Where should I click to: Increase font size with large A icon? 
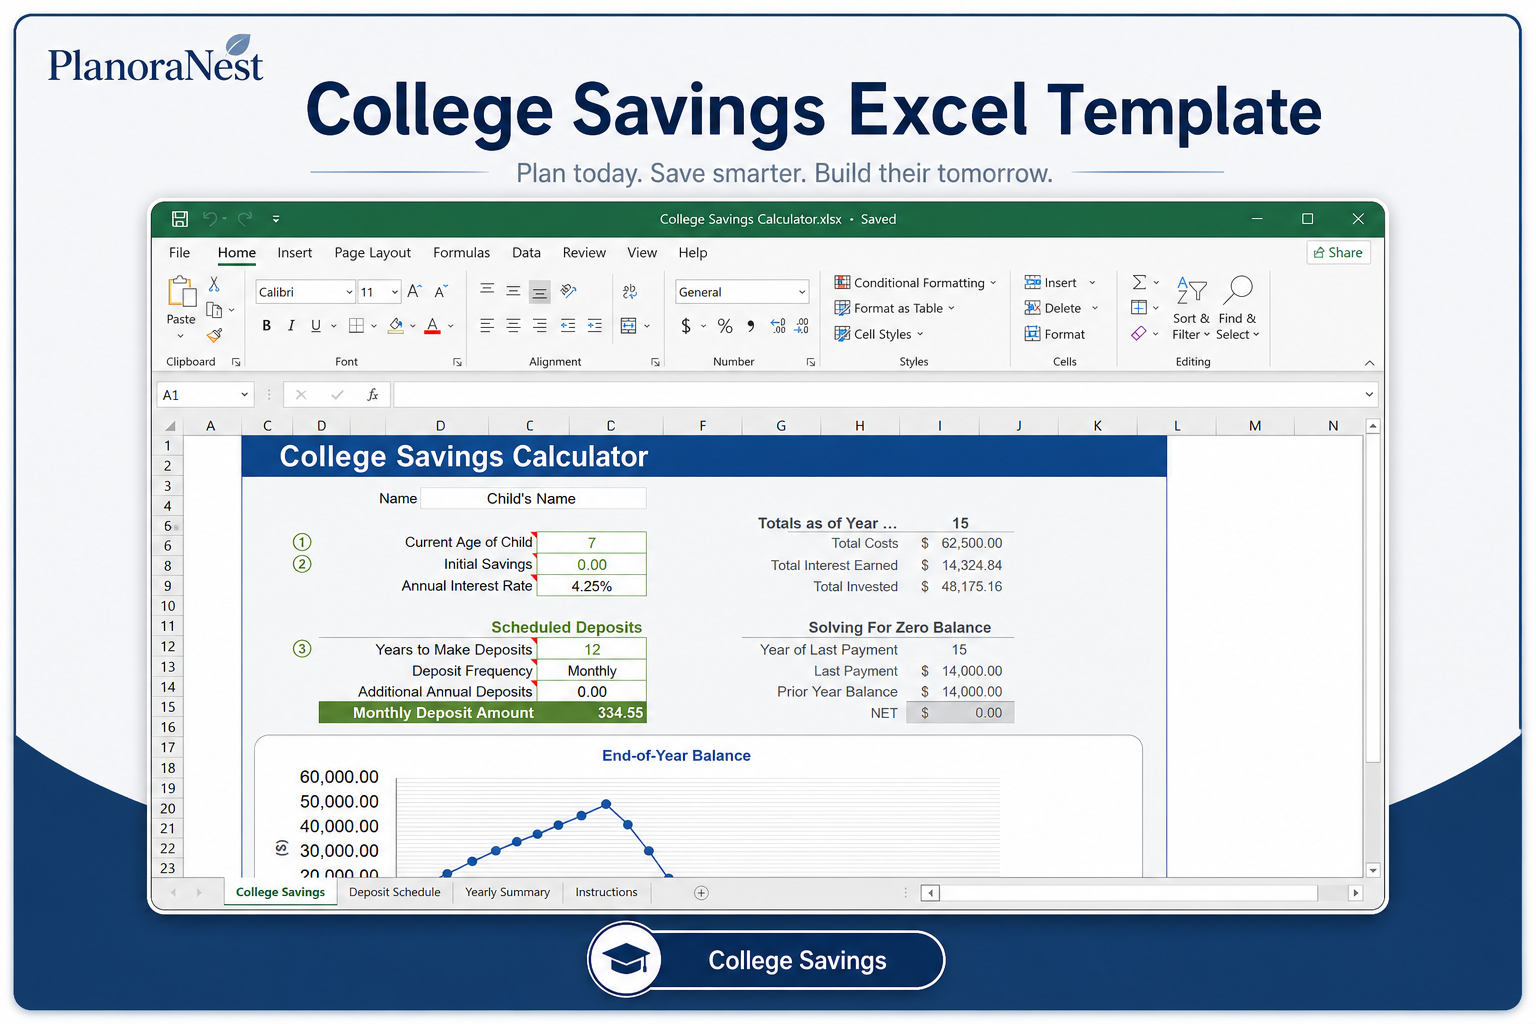[414, 291]
